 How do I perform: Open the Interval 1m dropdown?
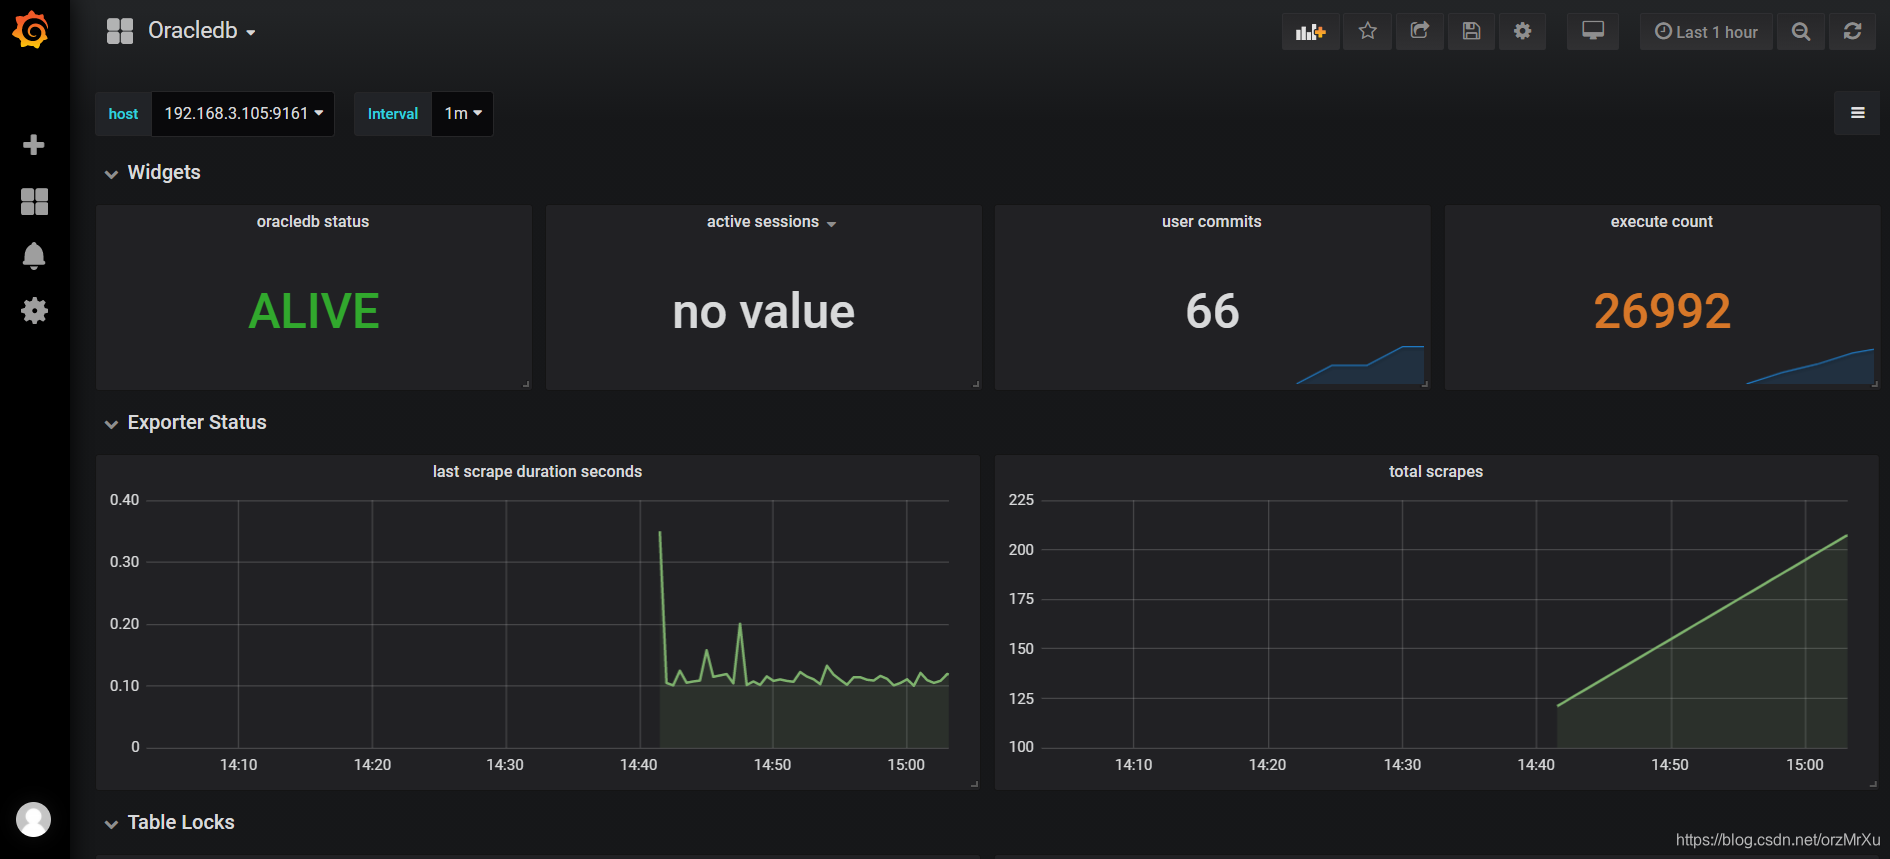(463, 114)
